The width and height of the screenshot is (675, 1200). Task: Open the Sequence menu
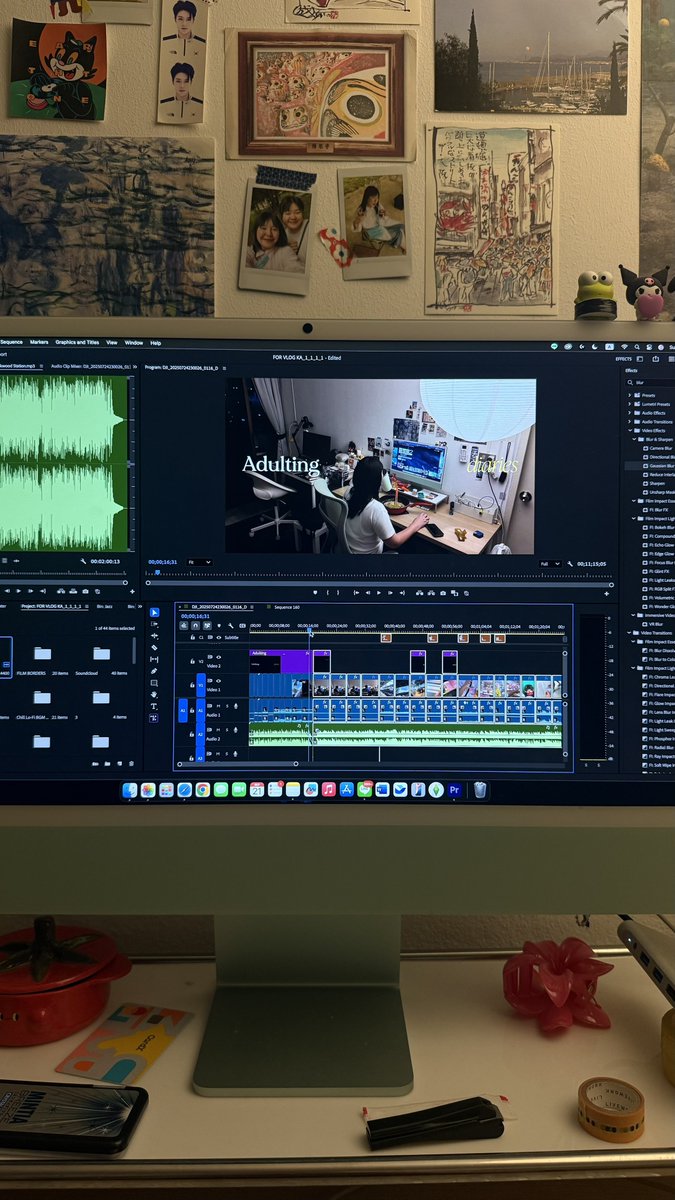click(x=11, y=342)
